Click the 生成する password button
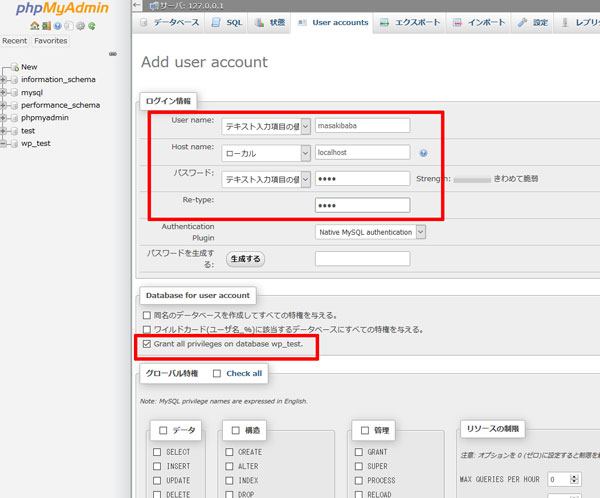This screenshot has width=600, height=498. point(245,259)
